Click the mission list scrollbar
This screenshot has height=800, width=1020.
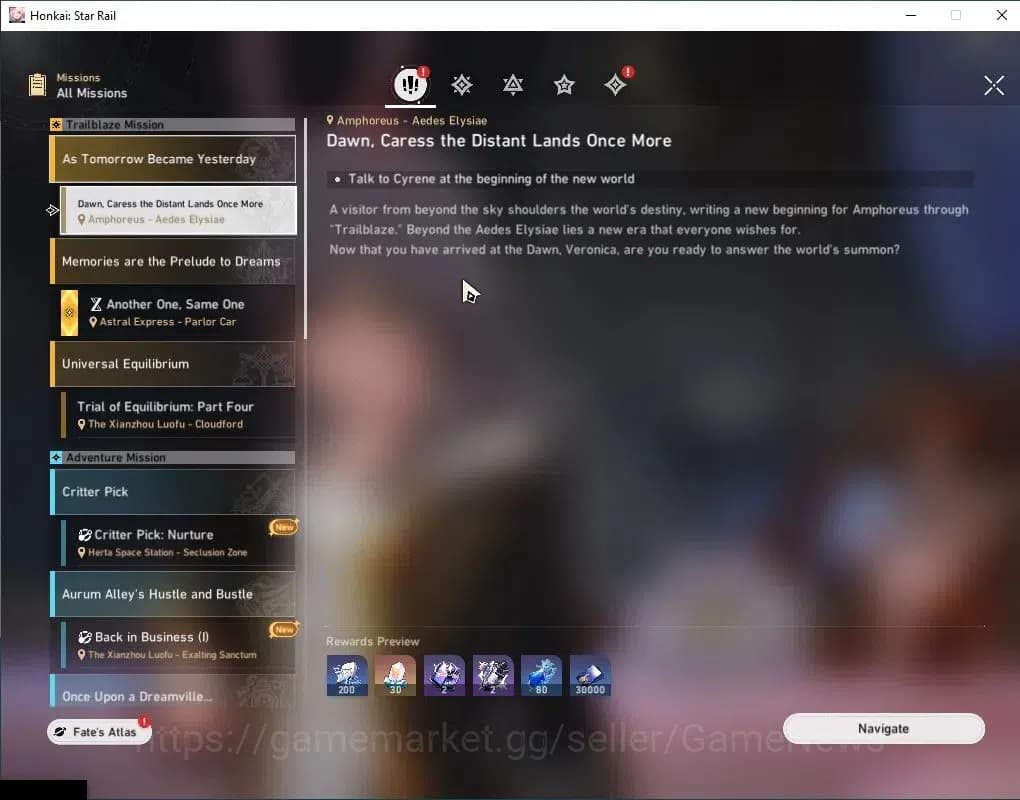pos(304,229)
